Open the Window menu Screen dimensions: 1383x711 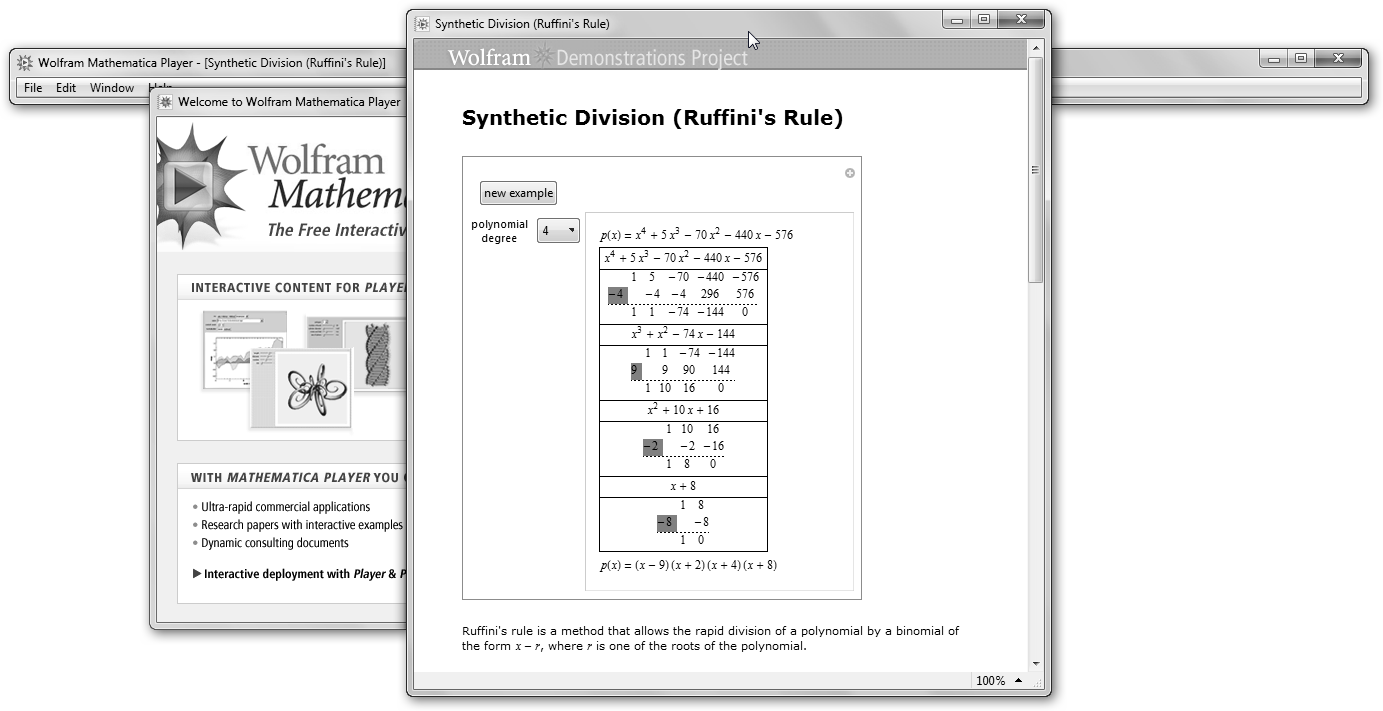[x=112, y=88]
